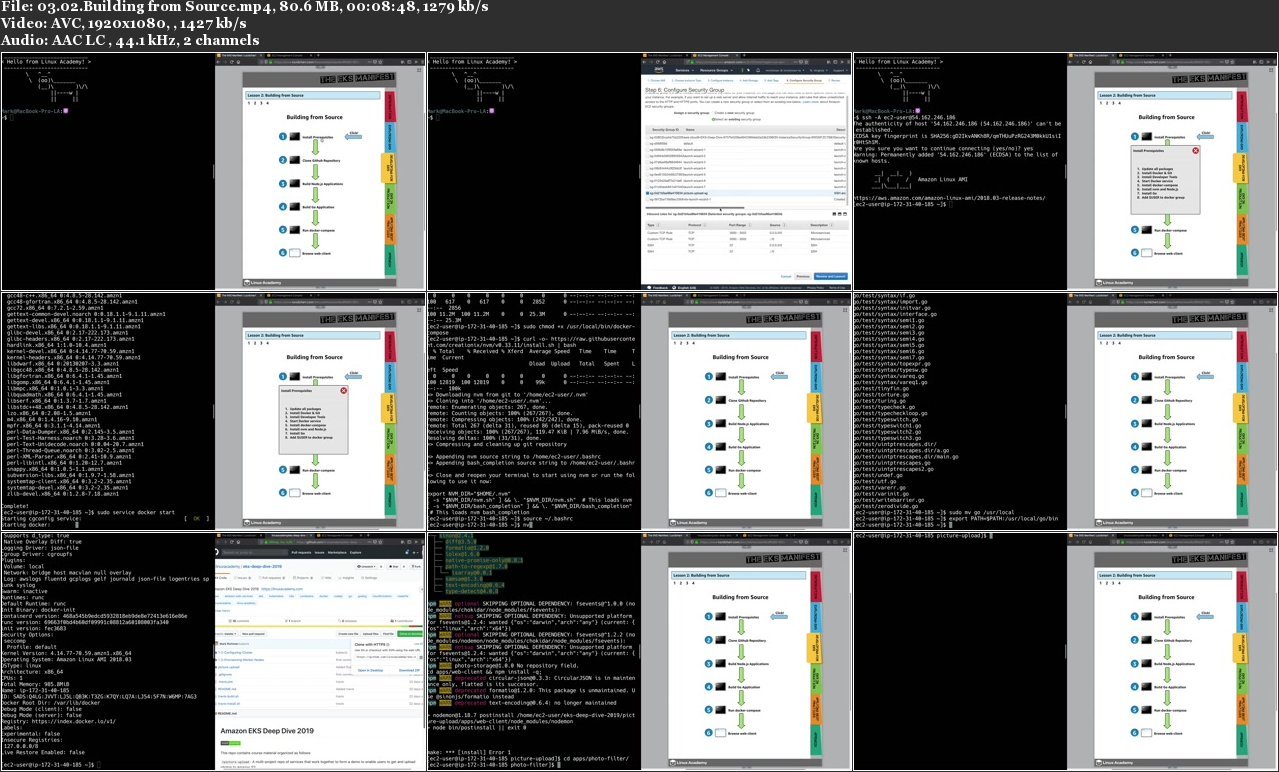Image resolution: width=1279 pixels, height=772 pixels.
Task: Click Previous in the security group wizard
Action: [803, 276]
